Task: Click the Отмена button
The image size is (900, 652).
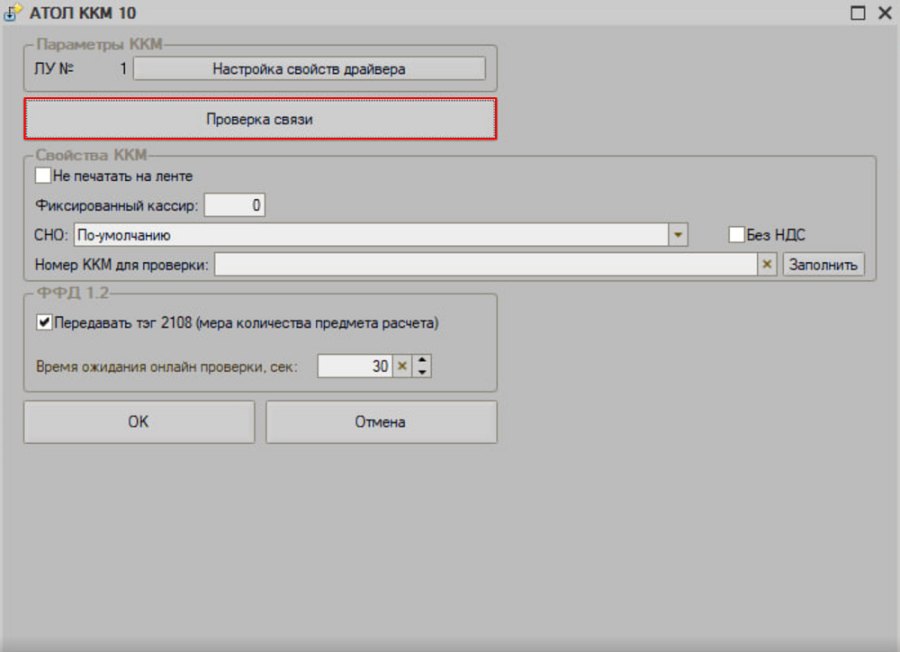Action: point(381,422)
